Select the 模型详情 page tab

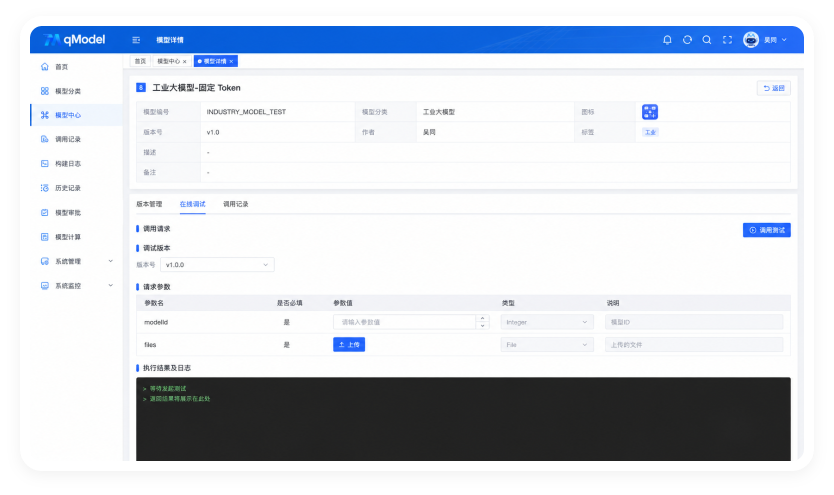click(215, 62)
